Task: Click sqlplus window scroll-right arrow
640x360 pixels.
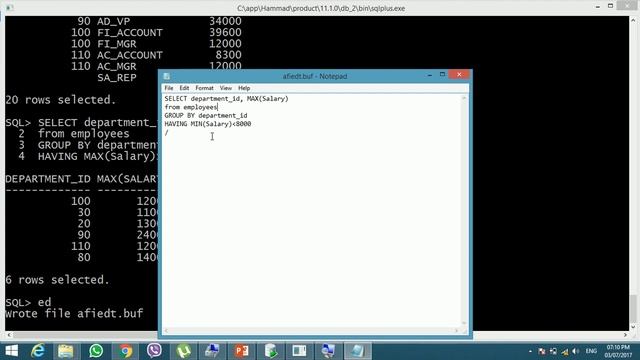Action: point(625,335)
